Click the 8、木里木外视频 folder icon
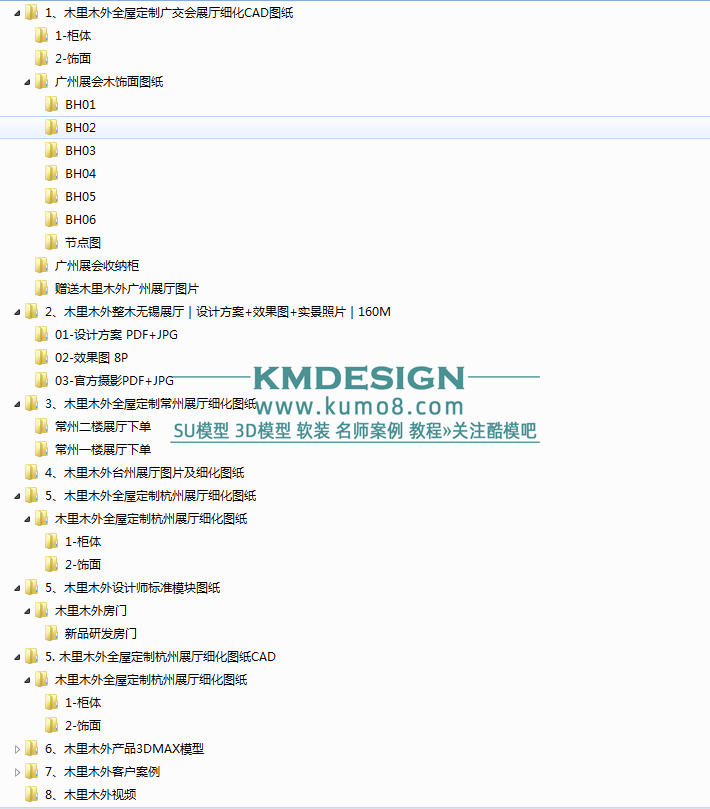 31,794
